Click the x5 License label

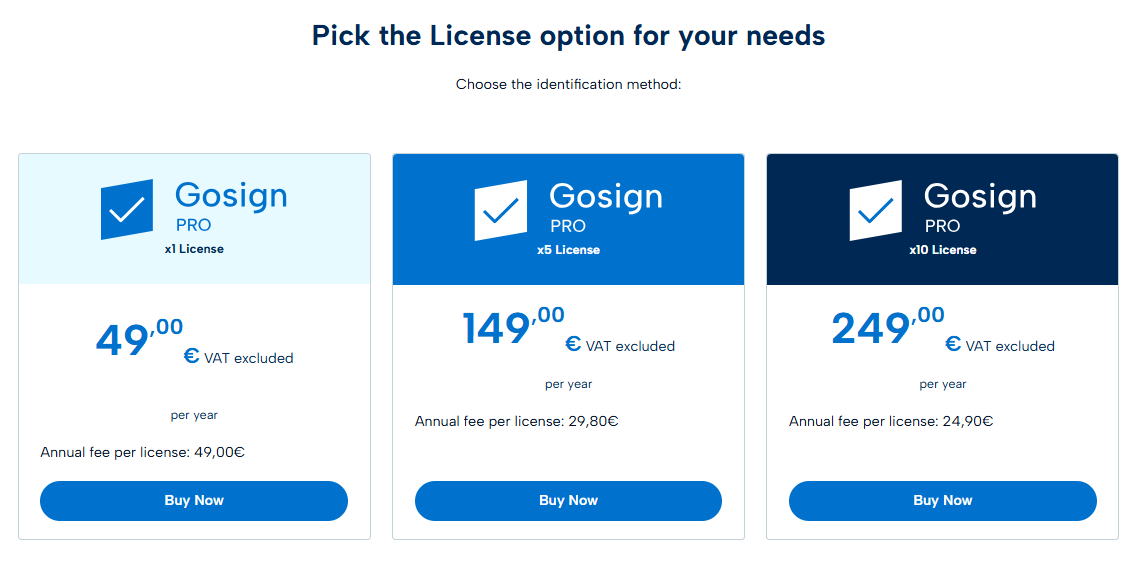[568, 250]
